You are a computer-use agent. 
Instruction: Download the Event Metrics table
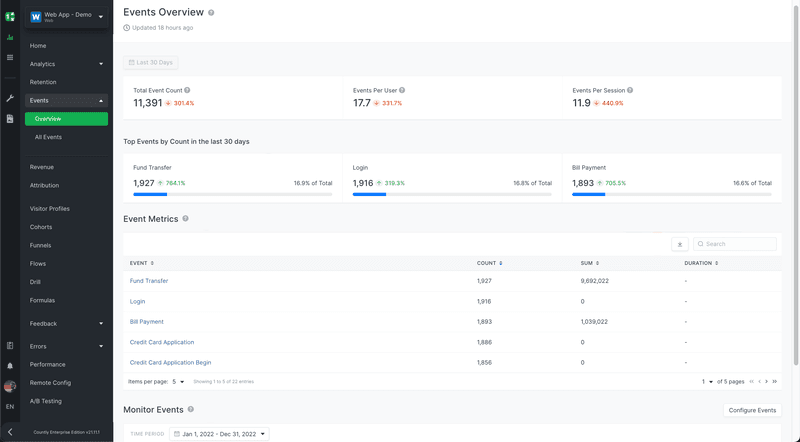point(680,243)
